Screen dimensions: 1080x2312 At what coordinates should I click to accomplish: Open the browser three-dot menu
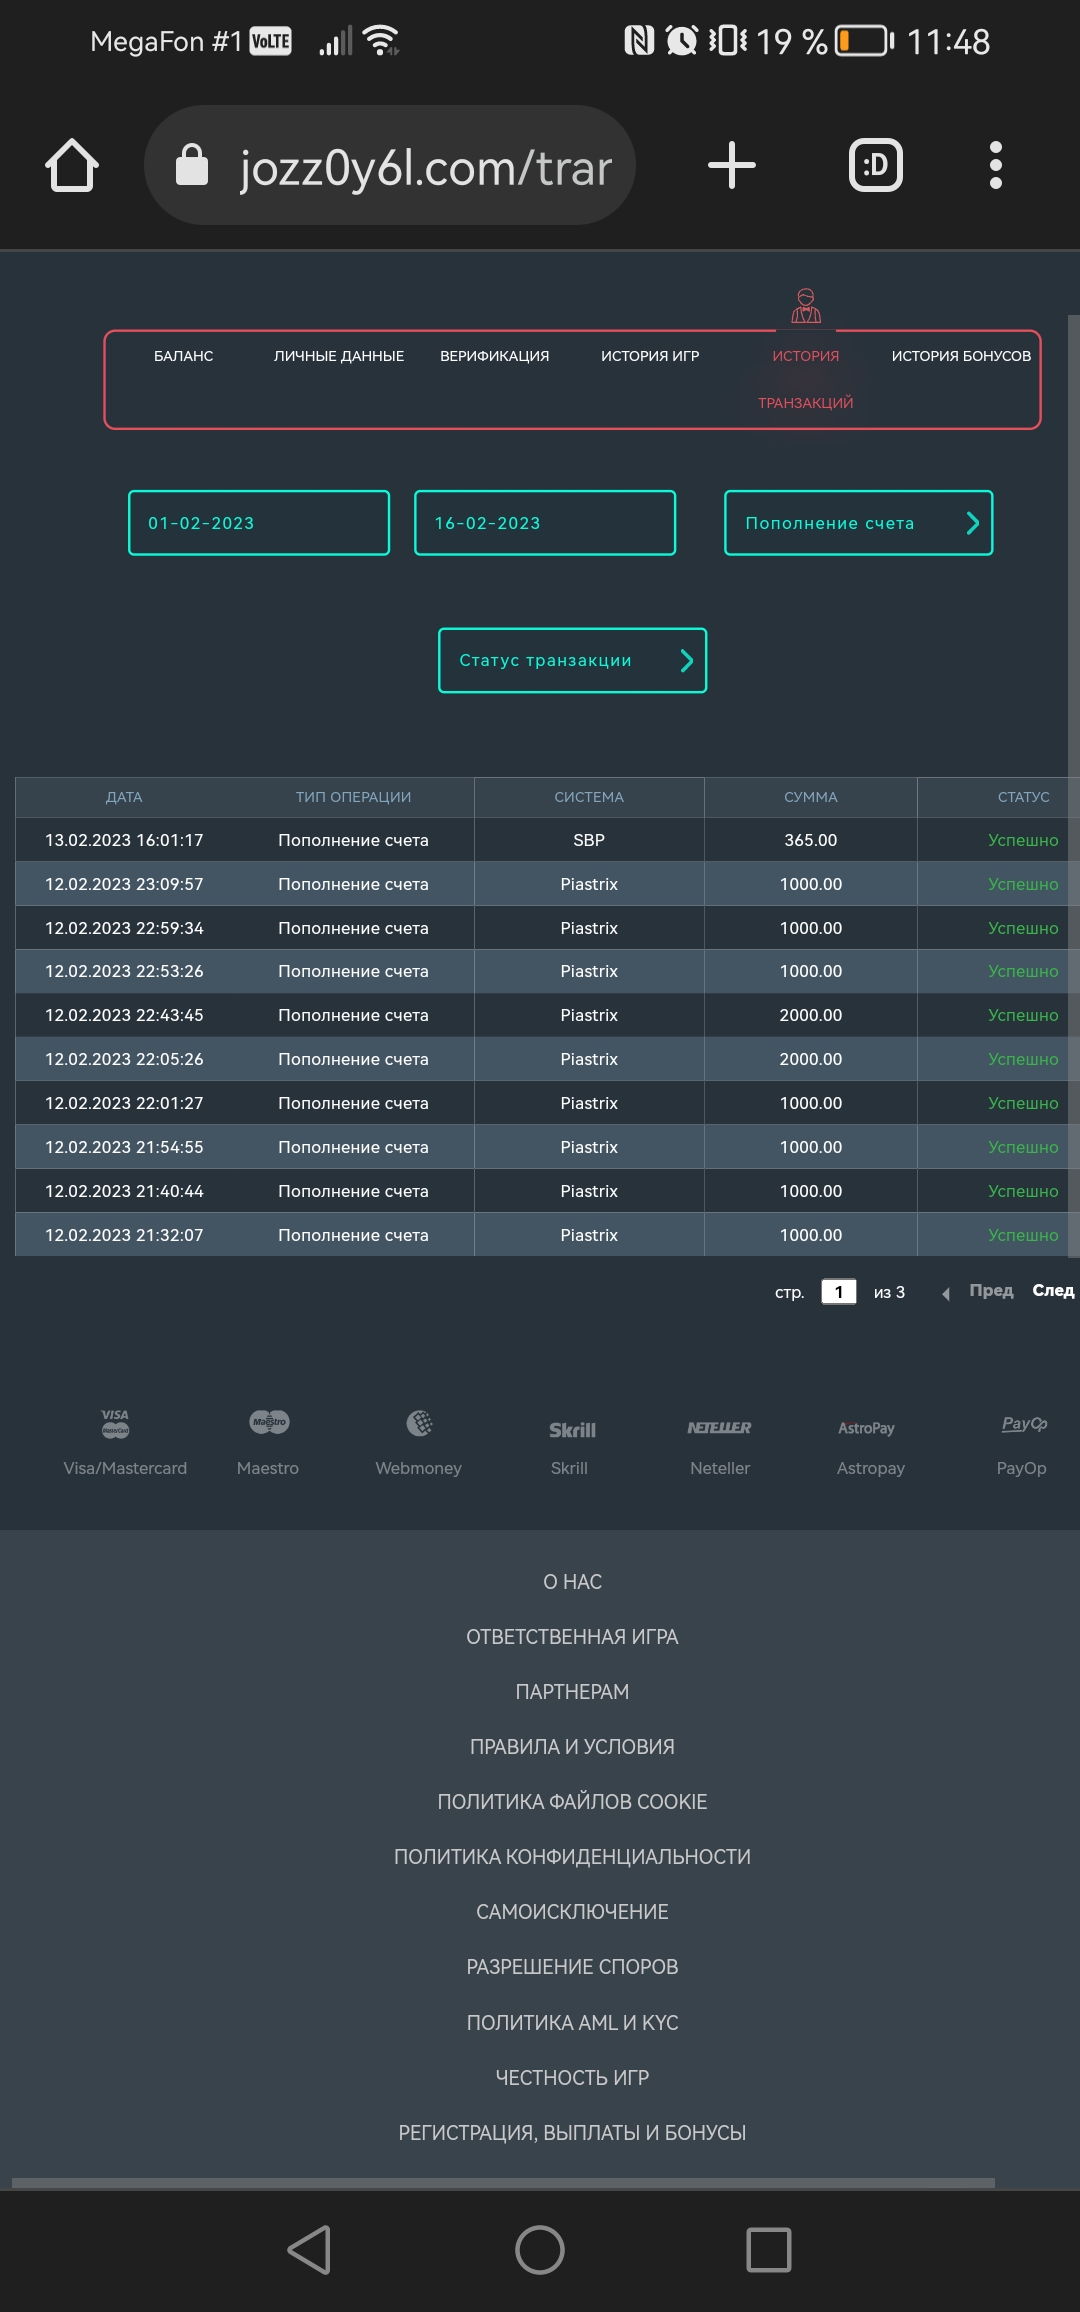(x=995, y=165)
